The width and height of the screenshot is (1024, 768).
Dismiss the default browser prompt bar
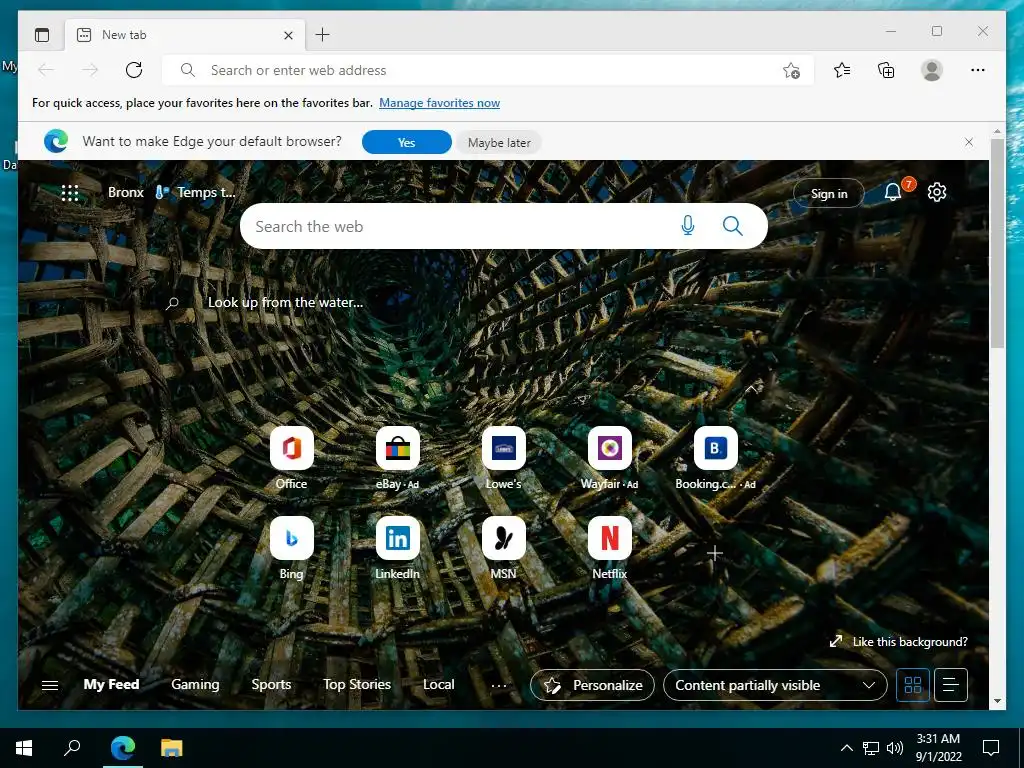click(x=969, y=142)
